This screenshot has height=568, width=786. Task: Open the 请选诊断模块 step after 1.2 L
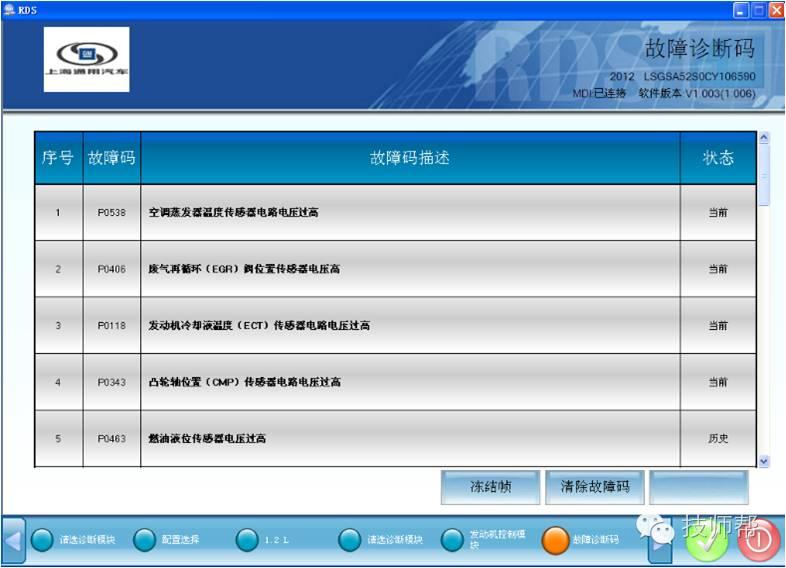pos(380,540)
